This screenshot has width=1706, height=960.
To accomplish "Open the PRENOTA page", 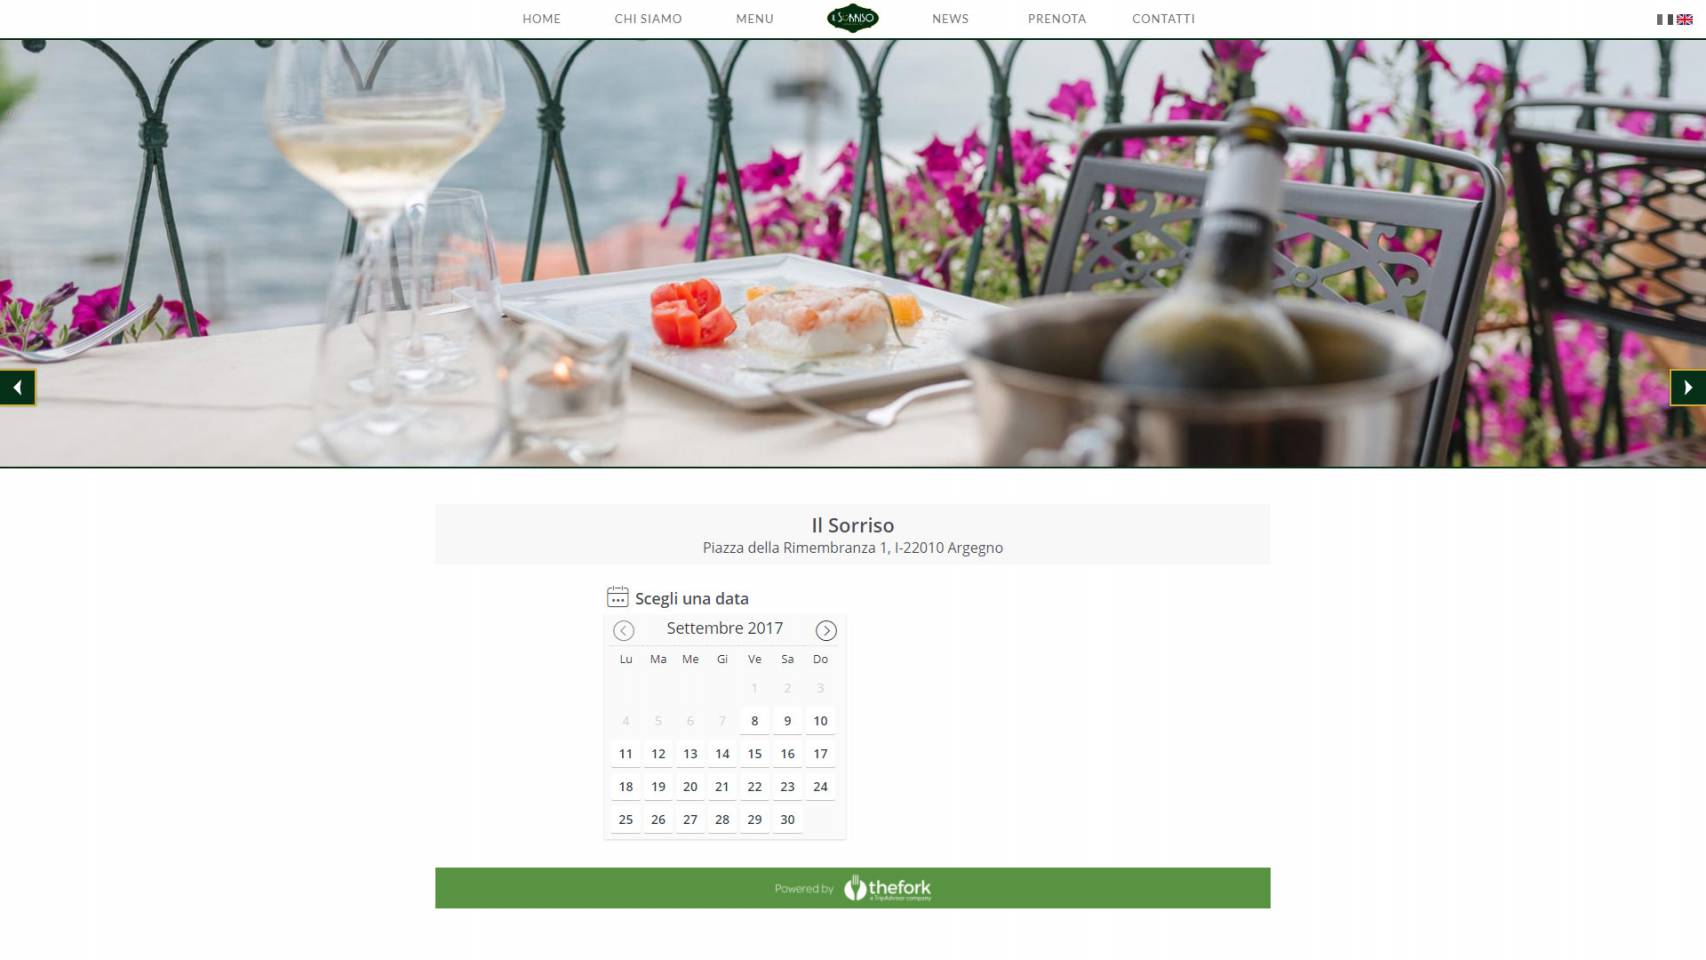I will pyautogui.click(x=1057, y=19).
